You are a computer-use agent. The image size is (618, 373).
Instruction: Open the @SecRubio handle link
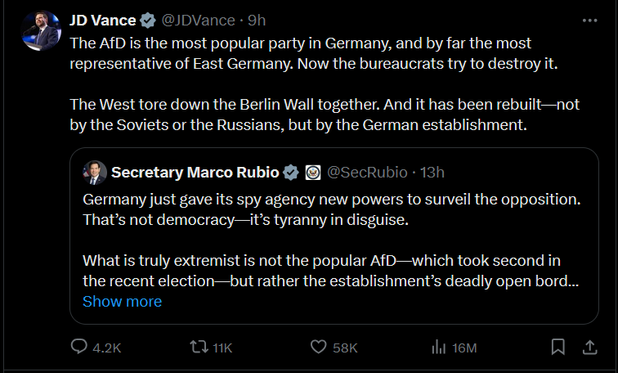[367, 173]
